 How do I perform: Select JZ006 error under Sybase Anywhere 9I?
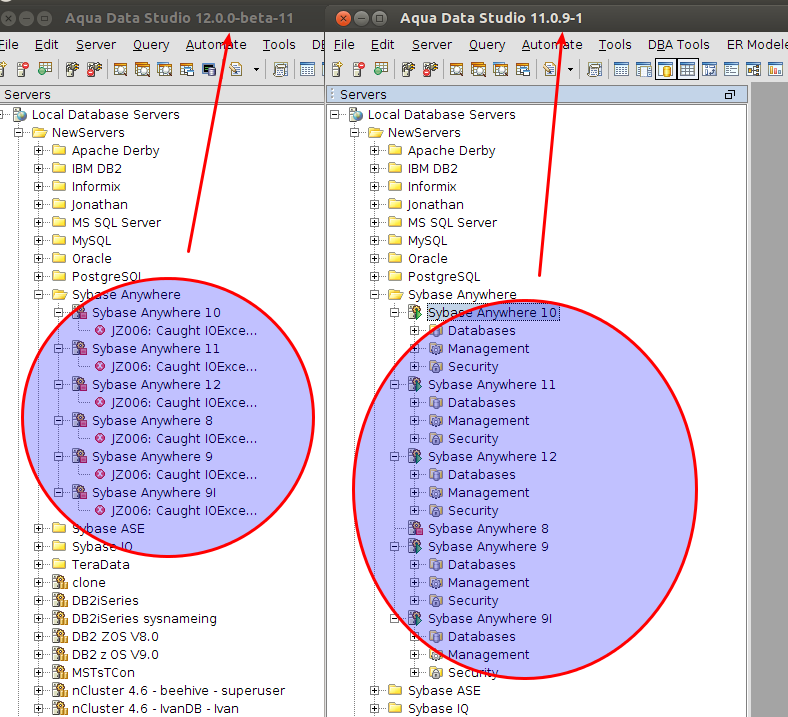pos(184,510)
